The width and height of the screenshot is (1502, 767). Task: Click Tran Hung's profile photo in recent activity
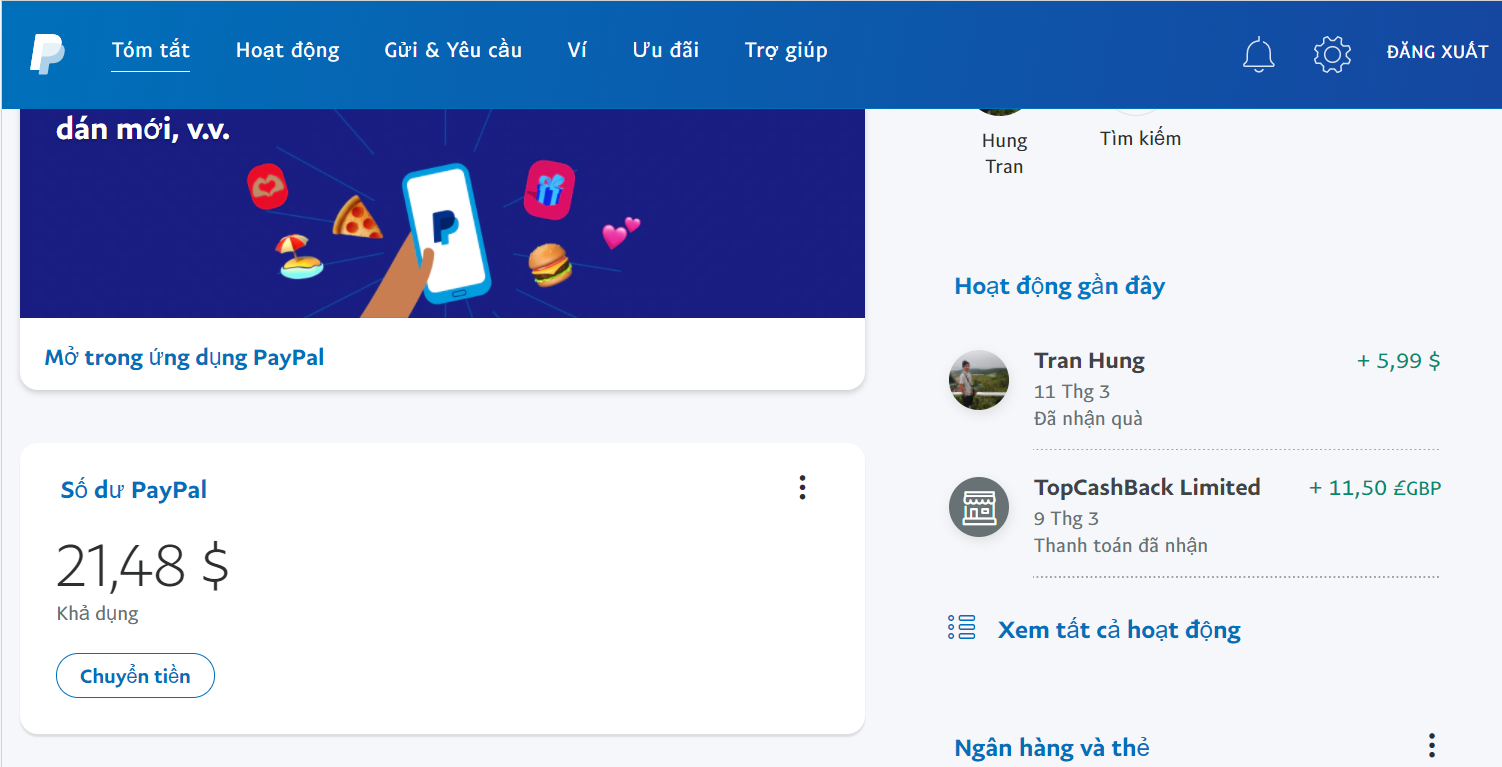[x=979, y=380]
